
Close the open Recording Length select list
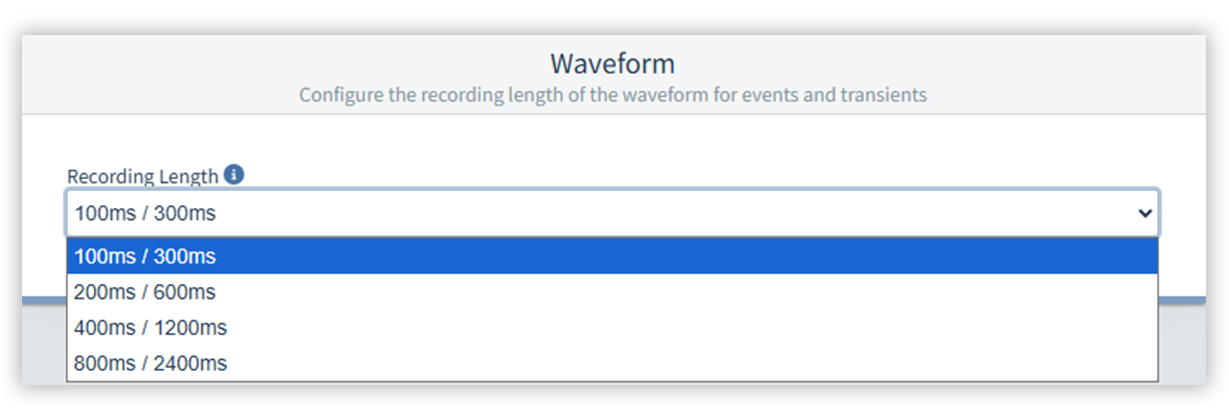pyautogui.click(x=1145, y=213)
